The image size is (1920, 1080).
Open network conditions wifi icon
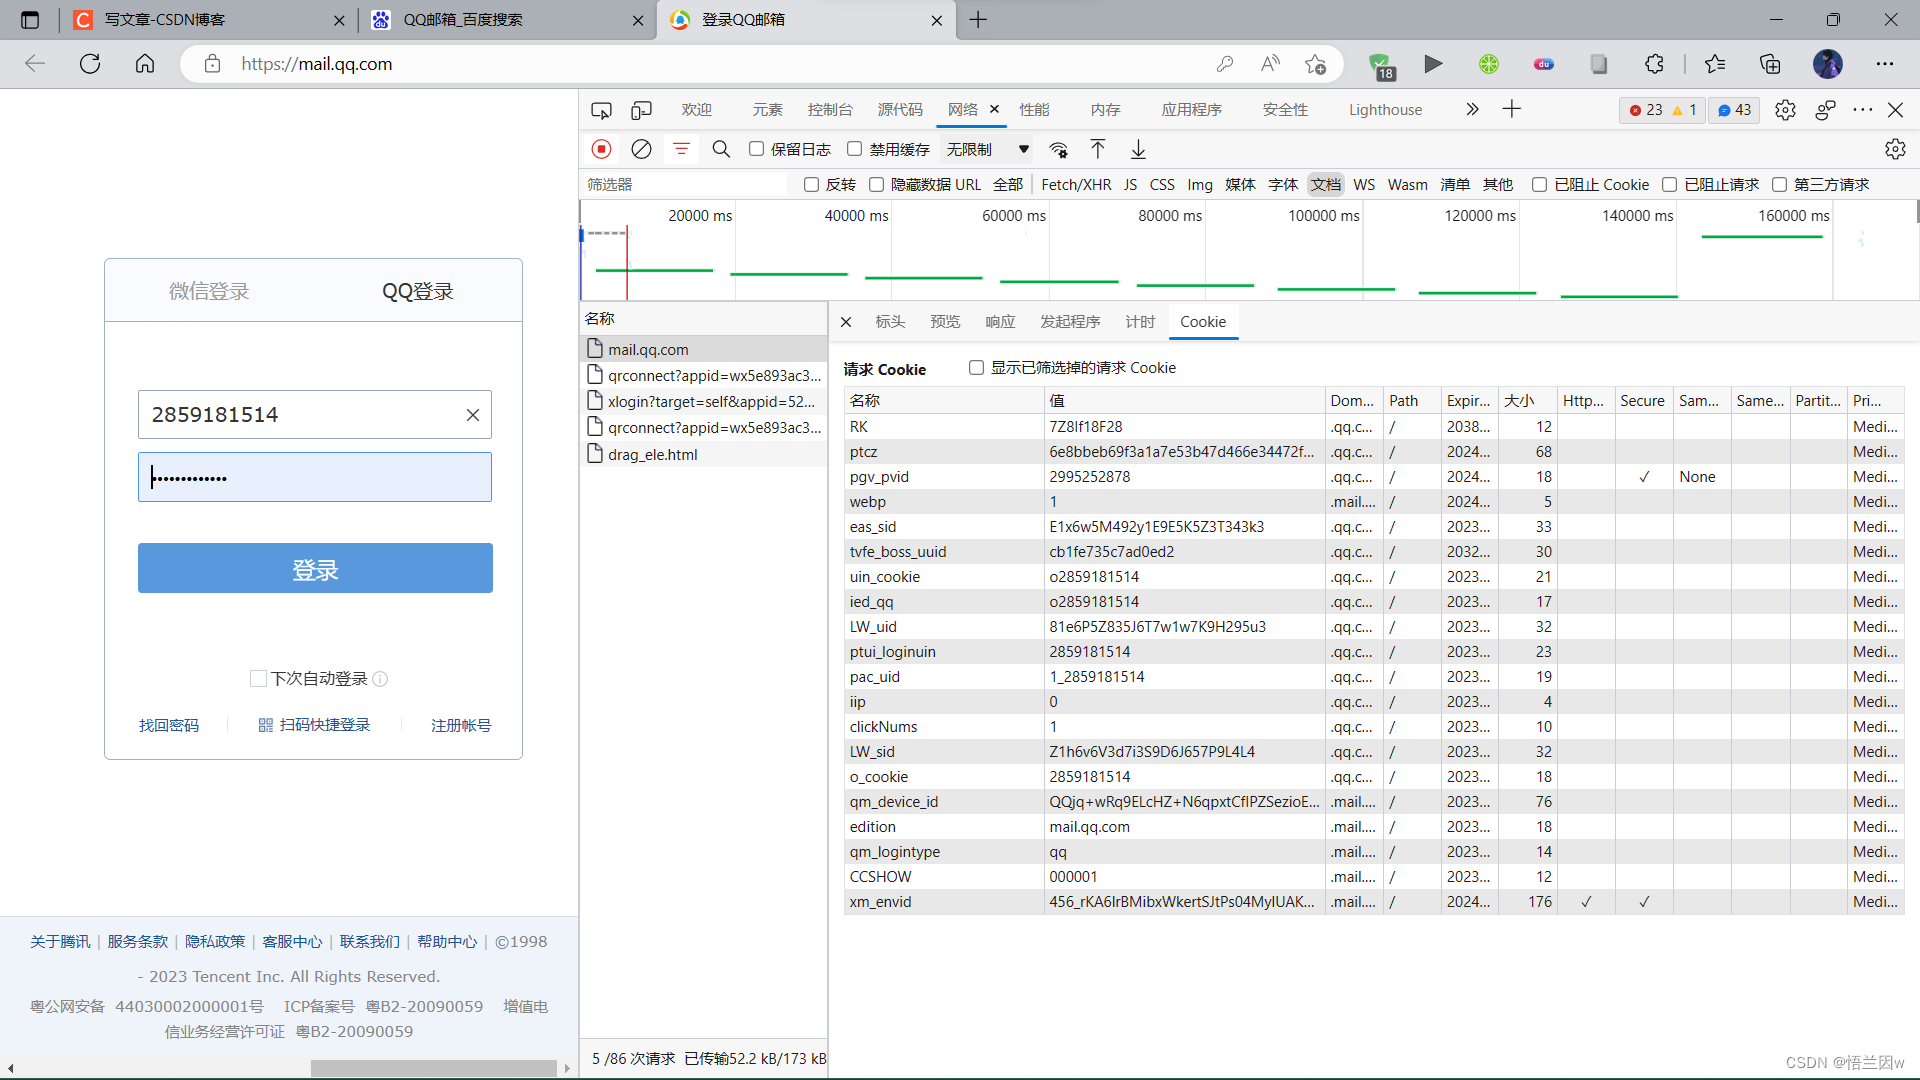(1058, 149)
